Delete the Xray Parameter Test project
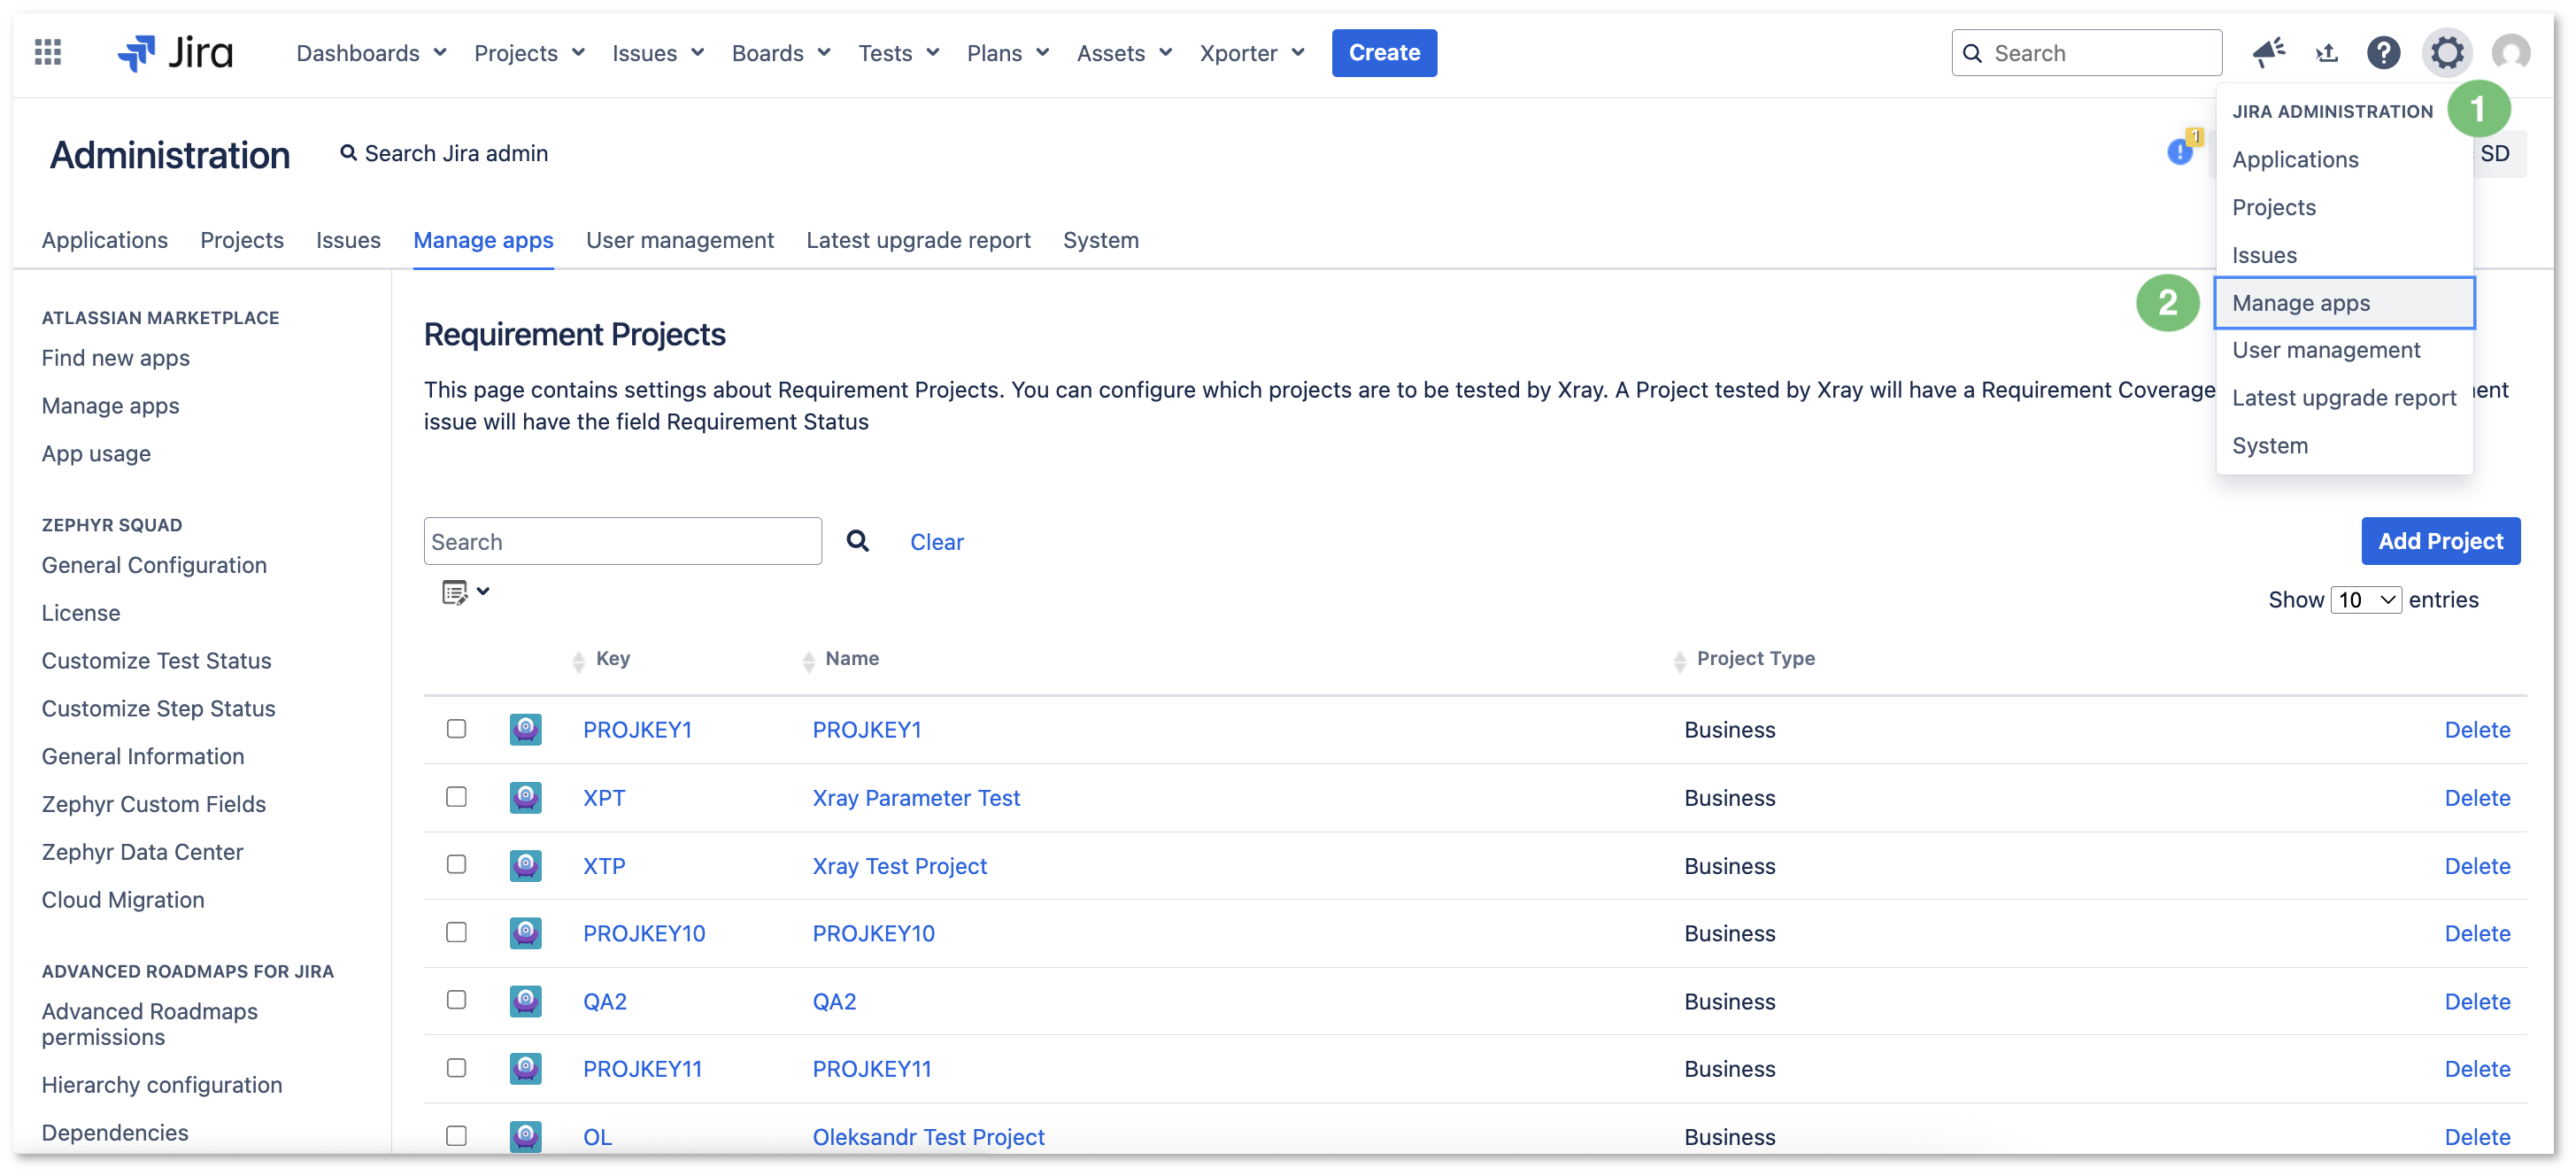 point(2477,798)
